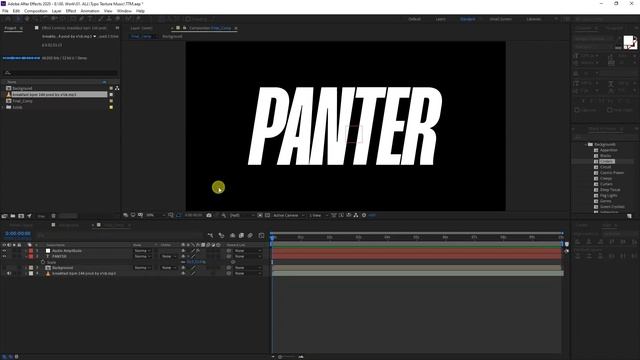Image resolution: width=640 pixels, height=360 pixels.
Task: Hide the Audio Amplitude layer eye
Action: (4, 251)
